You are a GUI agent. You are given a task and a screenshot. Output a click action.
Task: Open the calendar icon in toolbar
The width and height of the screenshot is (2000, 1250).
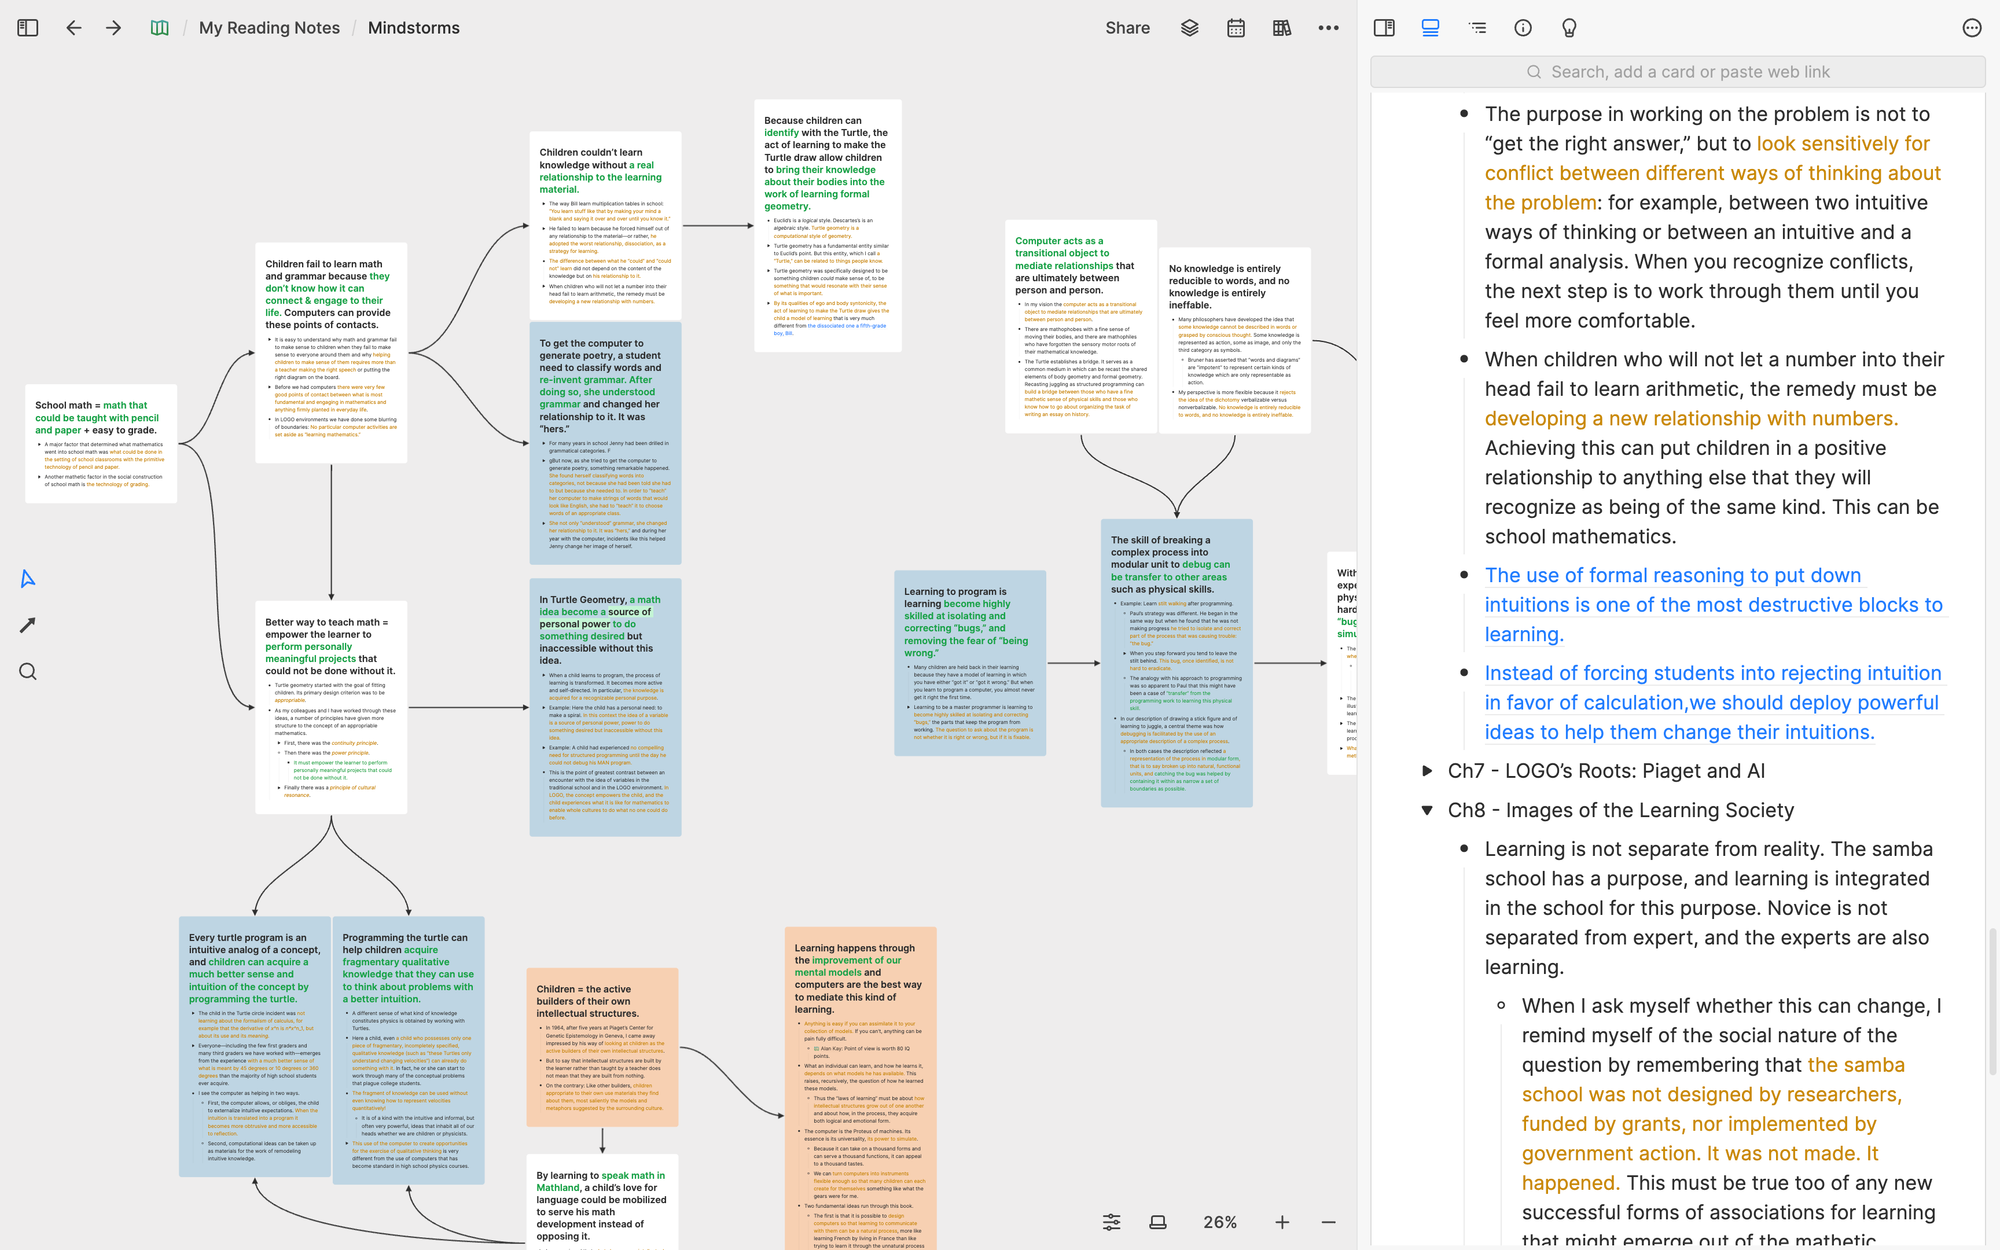[1236, 28]
